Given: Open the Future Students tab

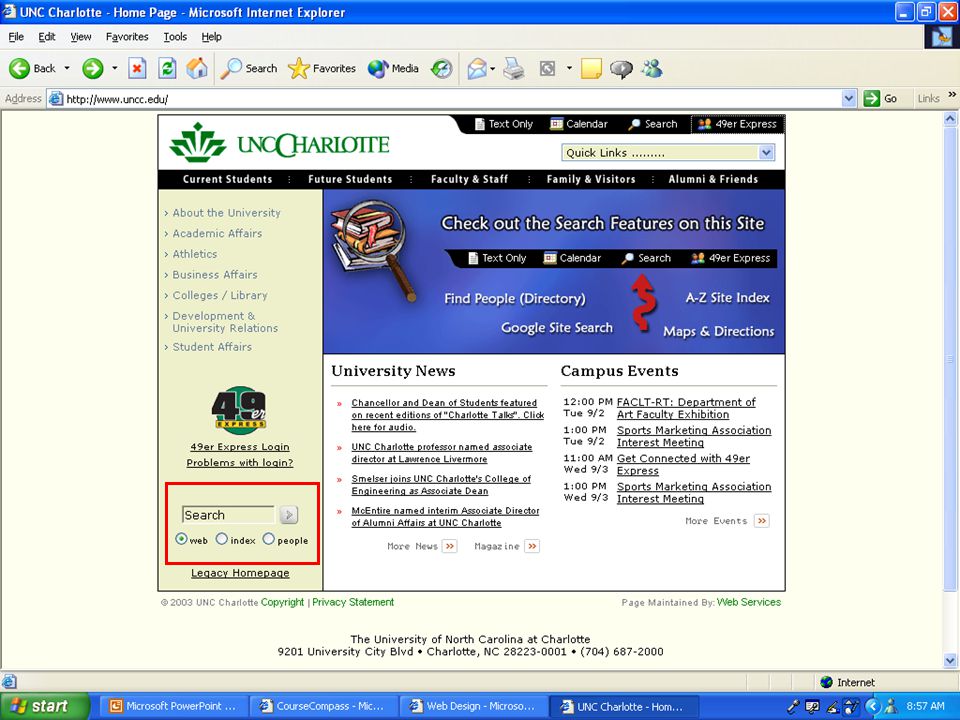Looking at the screenshot, I should click(350, 179).
